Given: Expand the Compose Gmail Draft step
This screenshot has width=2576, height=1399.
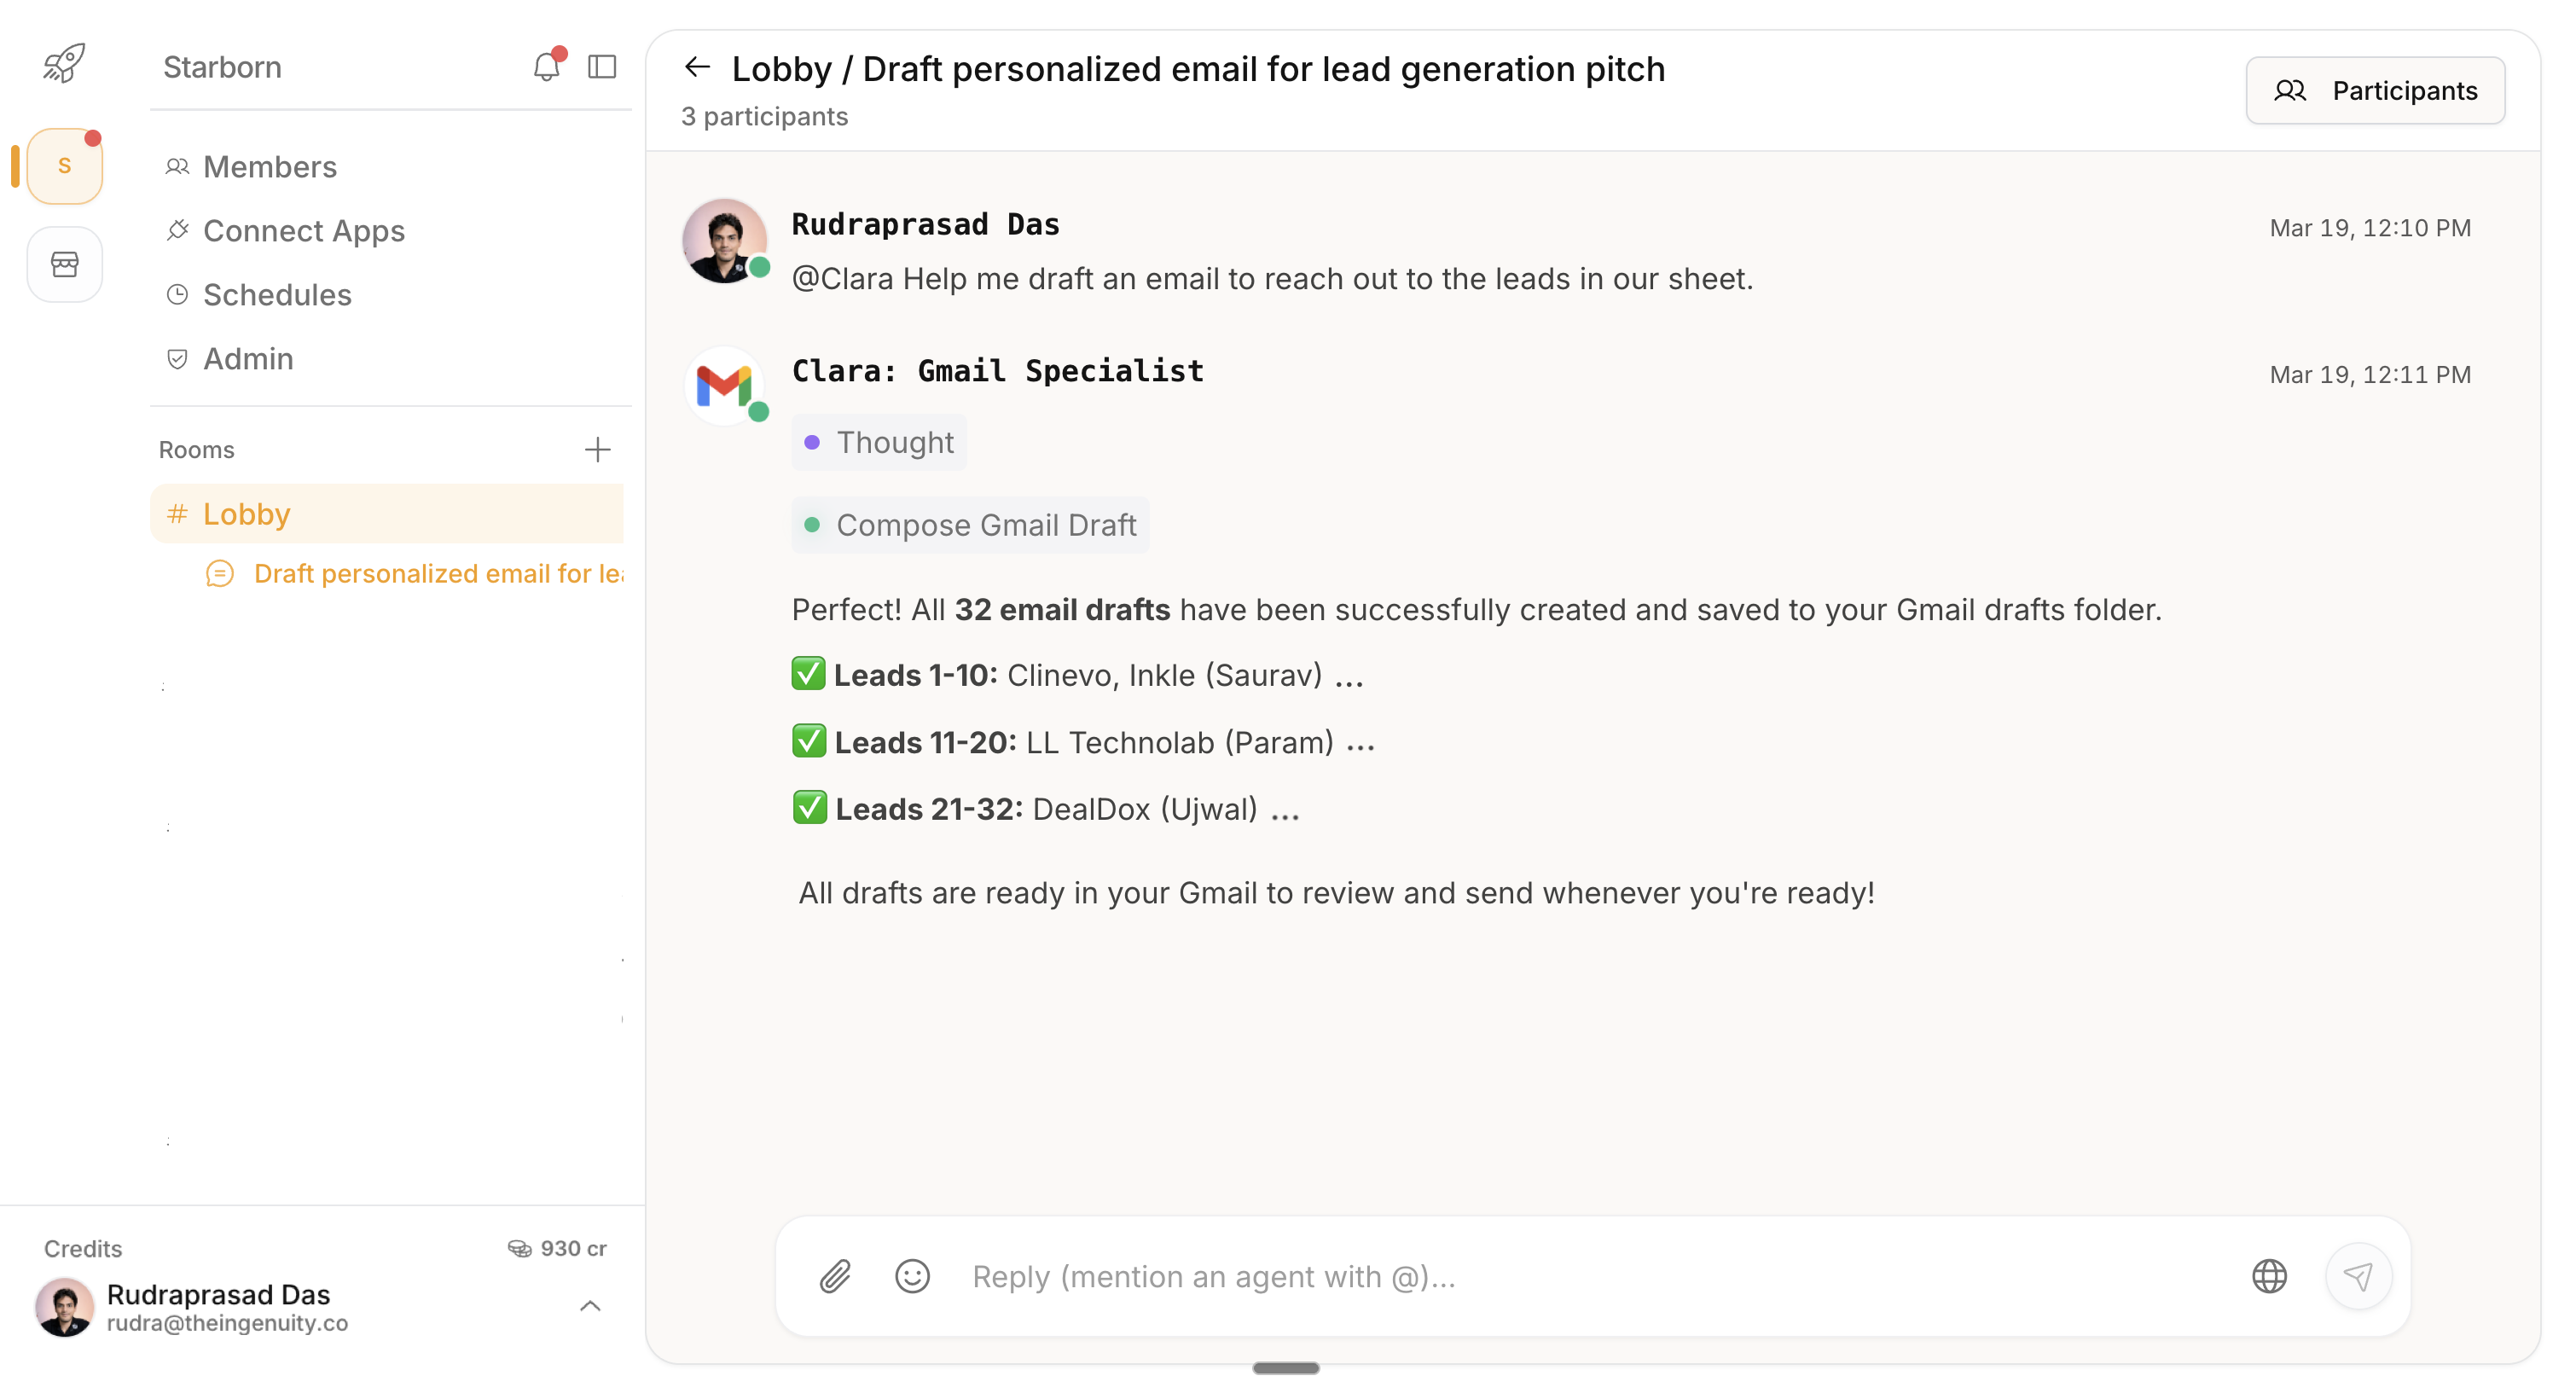Looking at the screenshot, I should (x=970, y=525).
